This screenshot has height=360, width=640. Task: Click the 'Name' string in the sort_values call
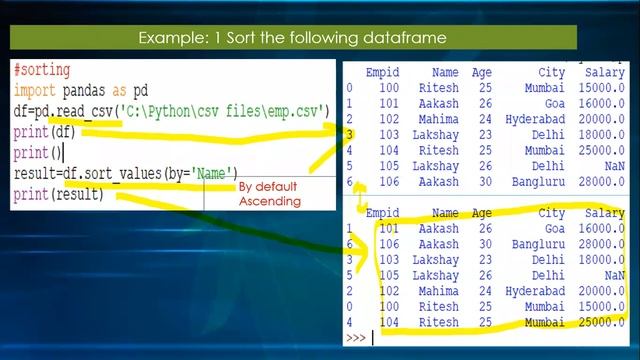coord(211,173)
